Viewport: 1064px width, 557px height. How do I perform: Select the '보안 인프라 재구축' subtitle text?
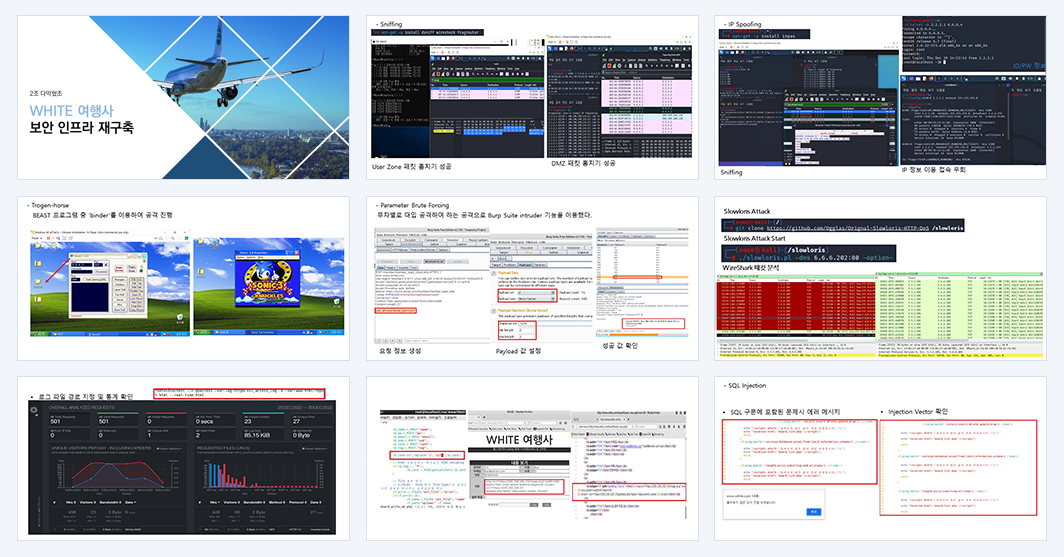[x=81, y=127]
